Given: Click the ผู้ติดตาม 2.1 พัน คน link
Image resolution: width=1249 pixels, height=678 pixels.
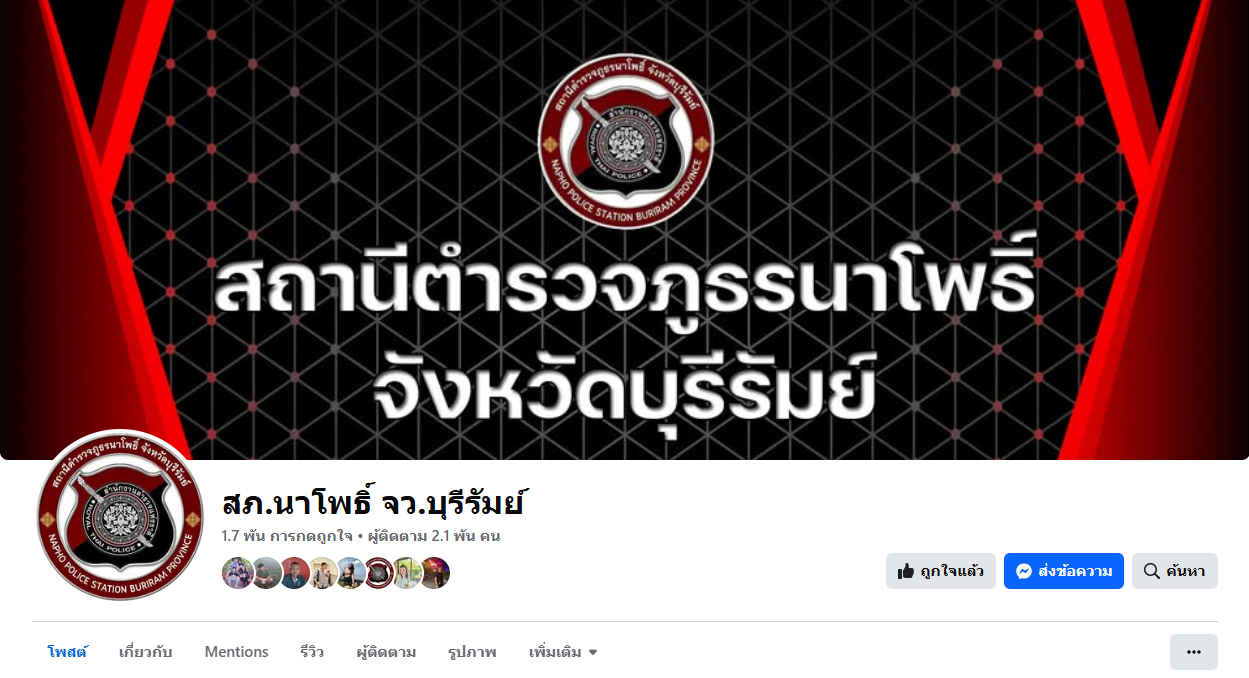Looking at the screenshot, I should (x=434, y=536).
